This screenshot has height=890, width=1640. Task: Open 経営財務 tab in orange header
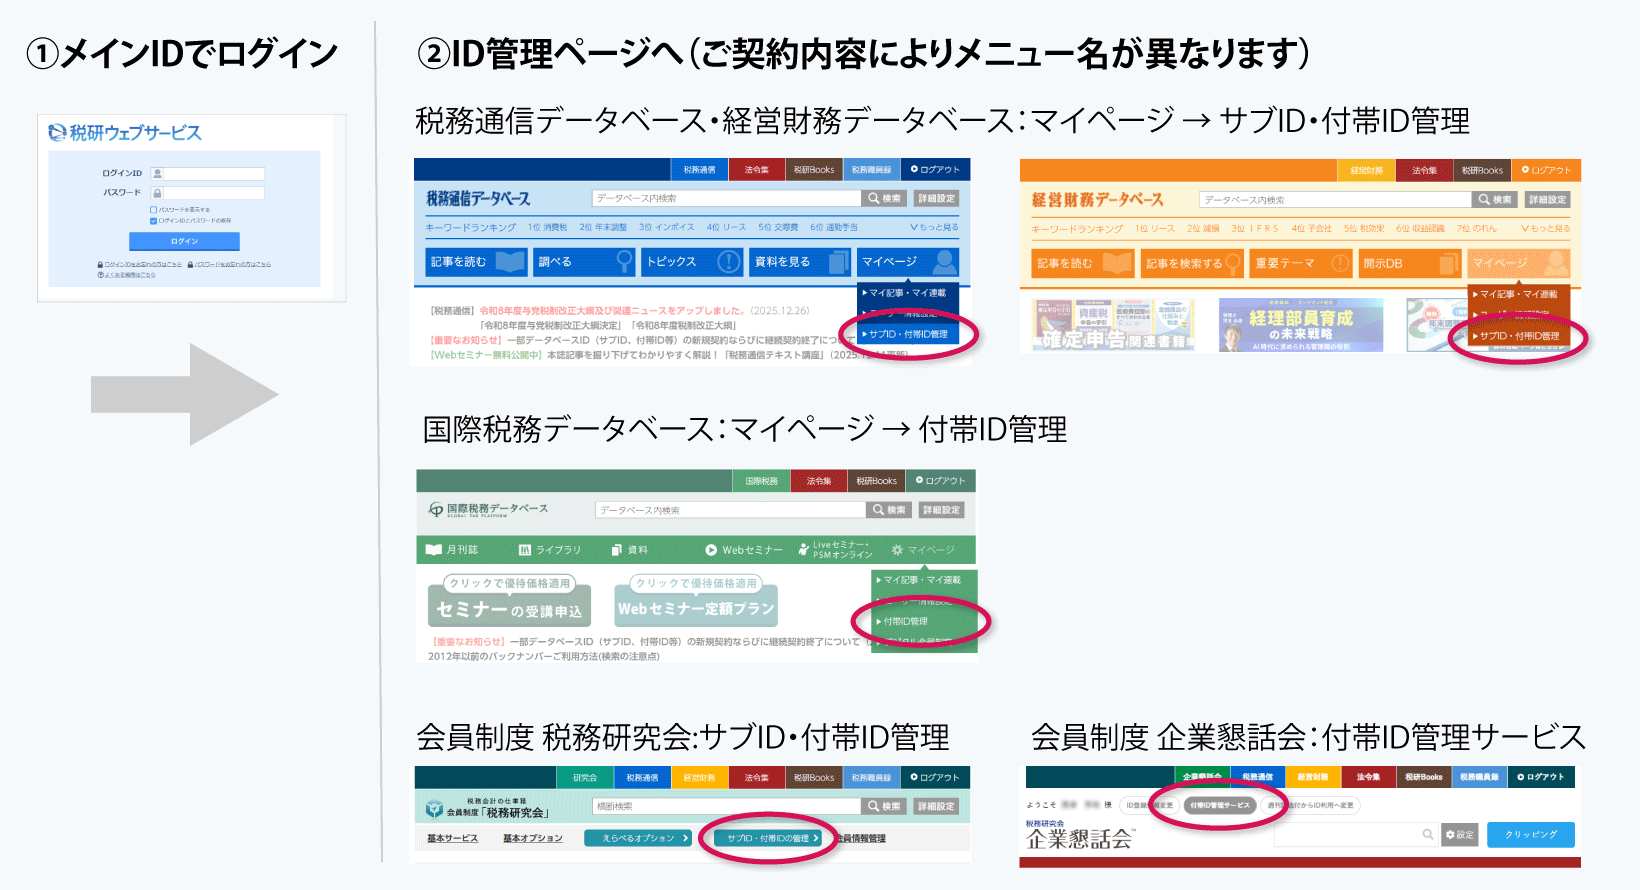(1366, 170)
